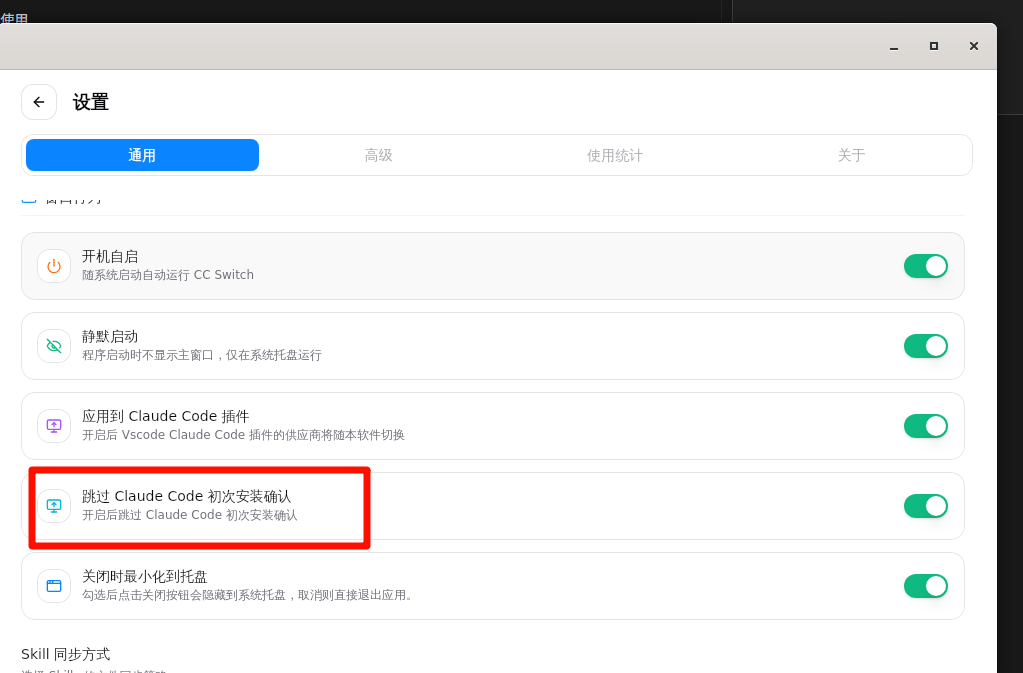Viewport: 1023px width, 673px height.
Task: Click the power icon for 开机自启
Action: coord(54,266)
